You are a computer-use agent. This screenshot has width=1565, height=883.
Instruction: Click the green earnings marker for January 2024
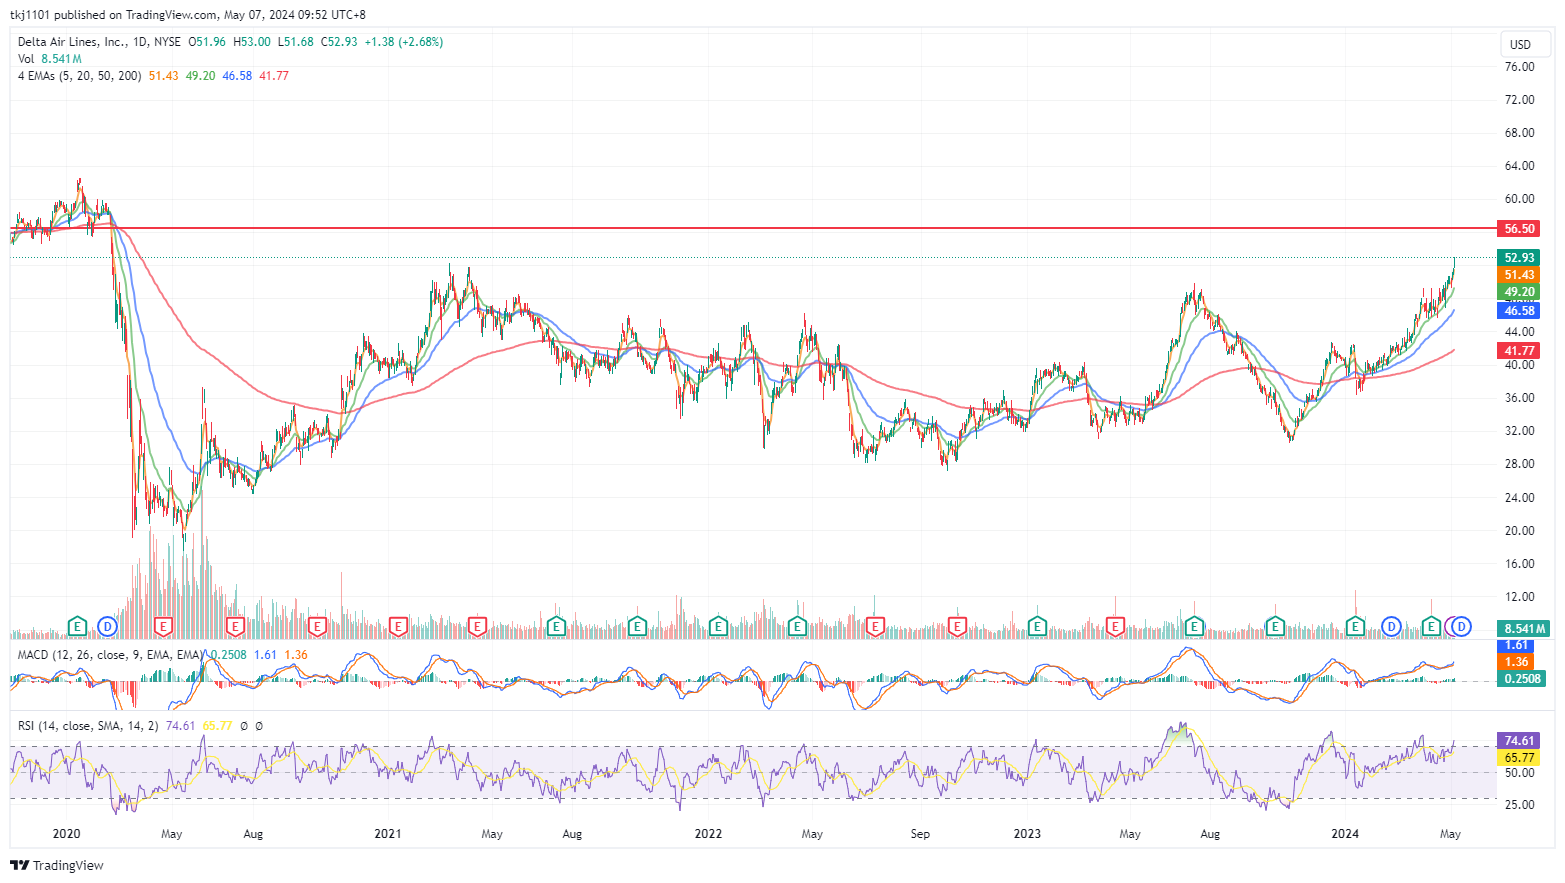pyautogui.click(x=1355, y=627)
